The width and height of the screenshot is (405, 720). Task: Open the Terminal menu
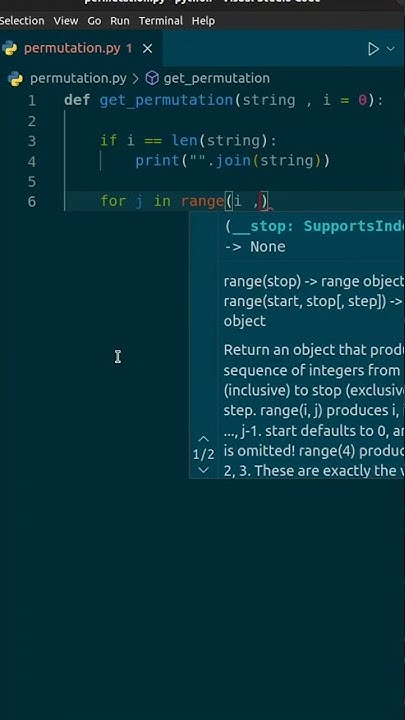(x=161, y=21)
